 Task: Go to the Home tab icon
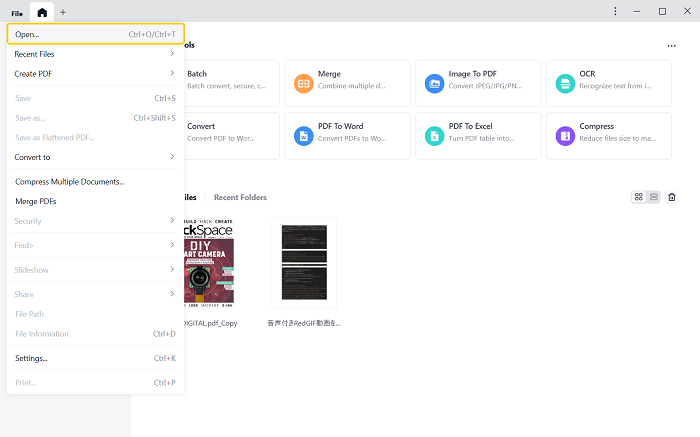click(42, 12)
